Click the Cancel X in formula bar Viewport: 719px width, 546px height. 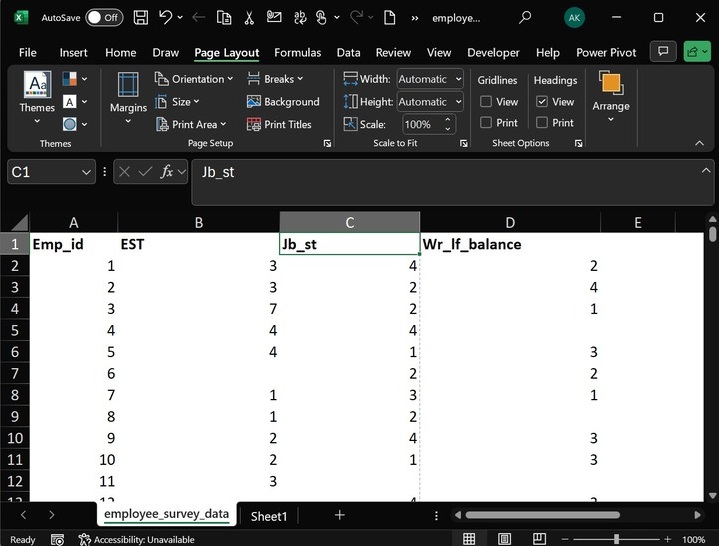(124, 172)
